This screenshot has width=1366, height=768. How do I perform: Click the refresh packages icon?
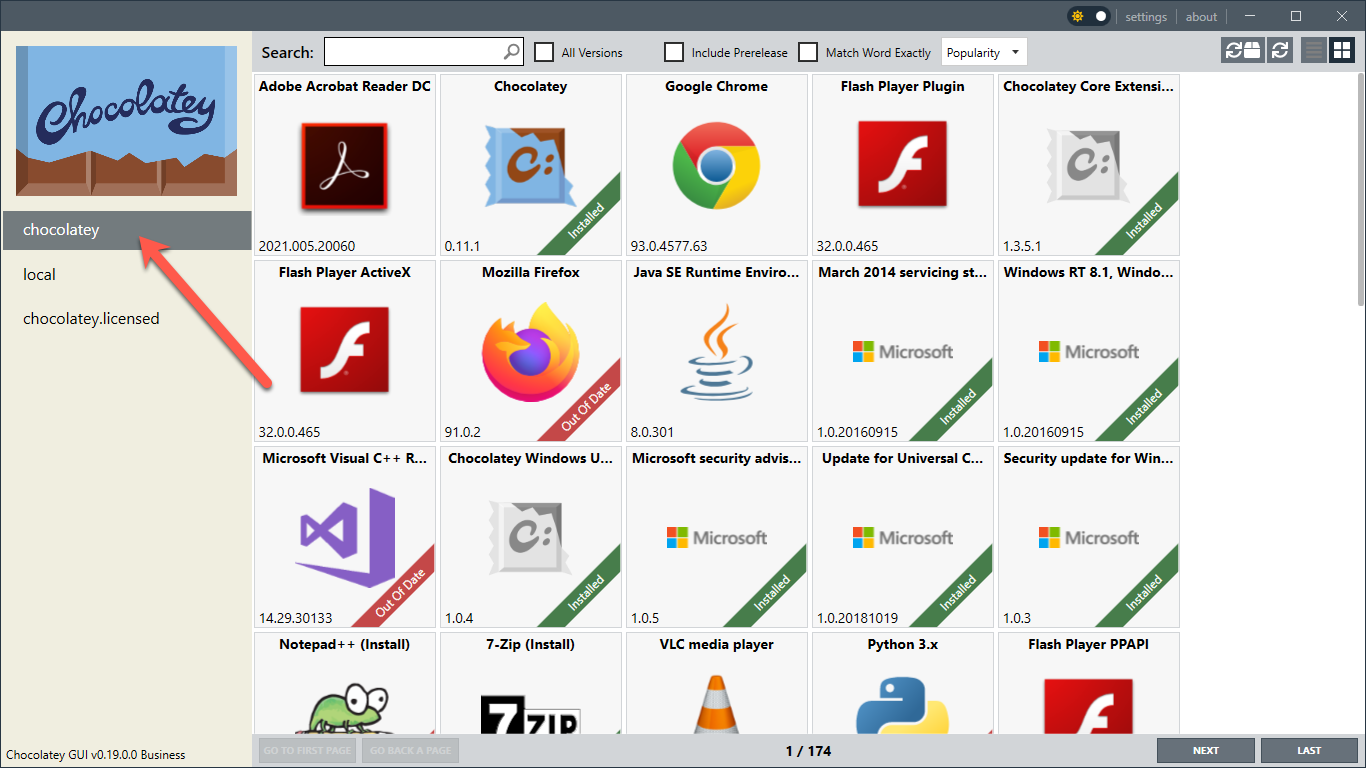pyautogui.click(x=1280, y=50)
